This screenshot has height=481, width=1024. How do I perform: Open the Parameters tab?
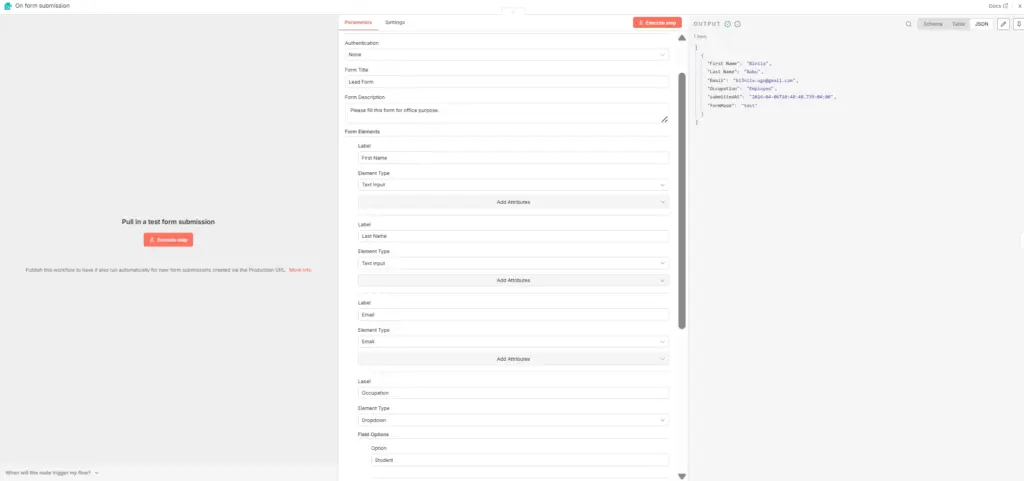pos(358,22)
